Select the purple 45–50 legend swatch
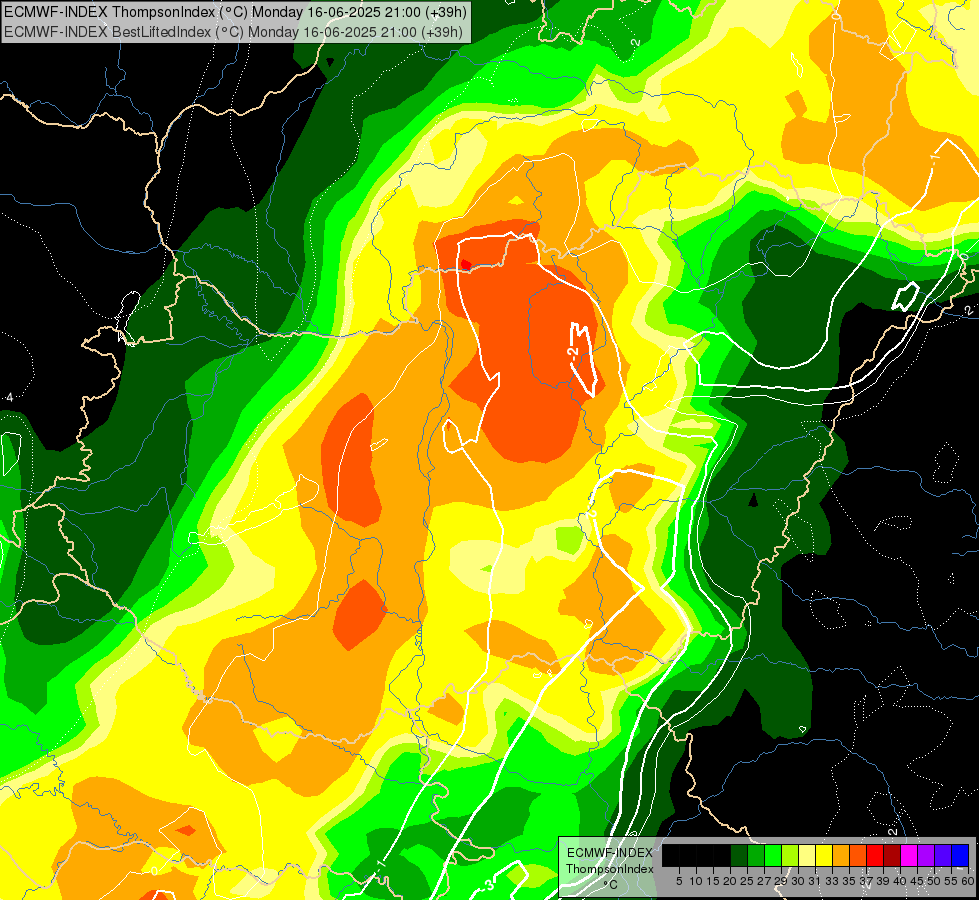 point(926,855)
